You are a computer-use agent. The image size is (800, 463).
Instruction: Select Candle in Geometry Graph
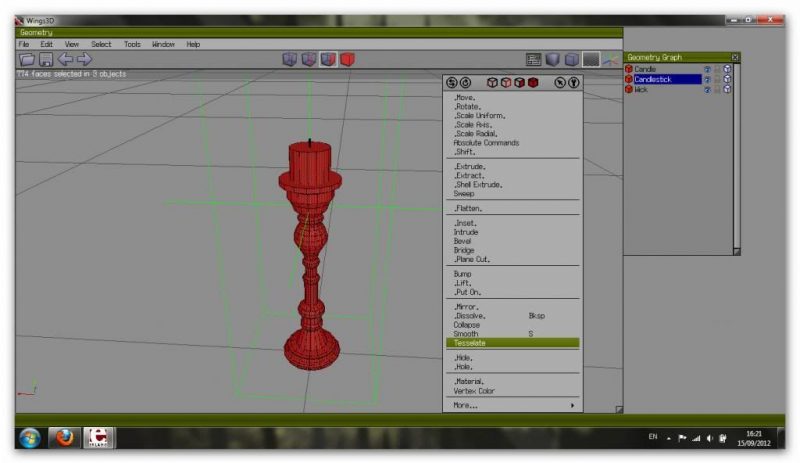[x=646, y=69]
